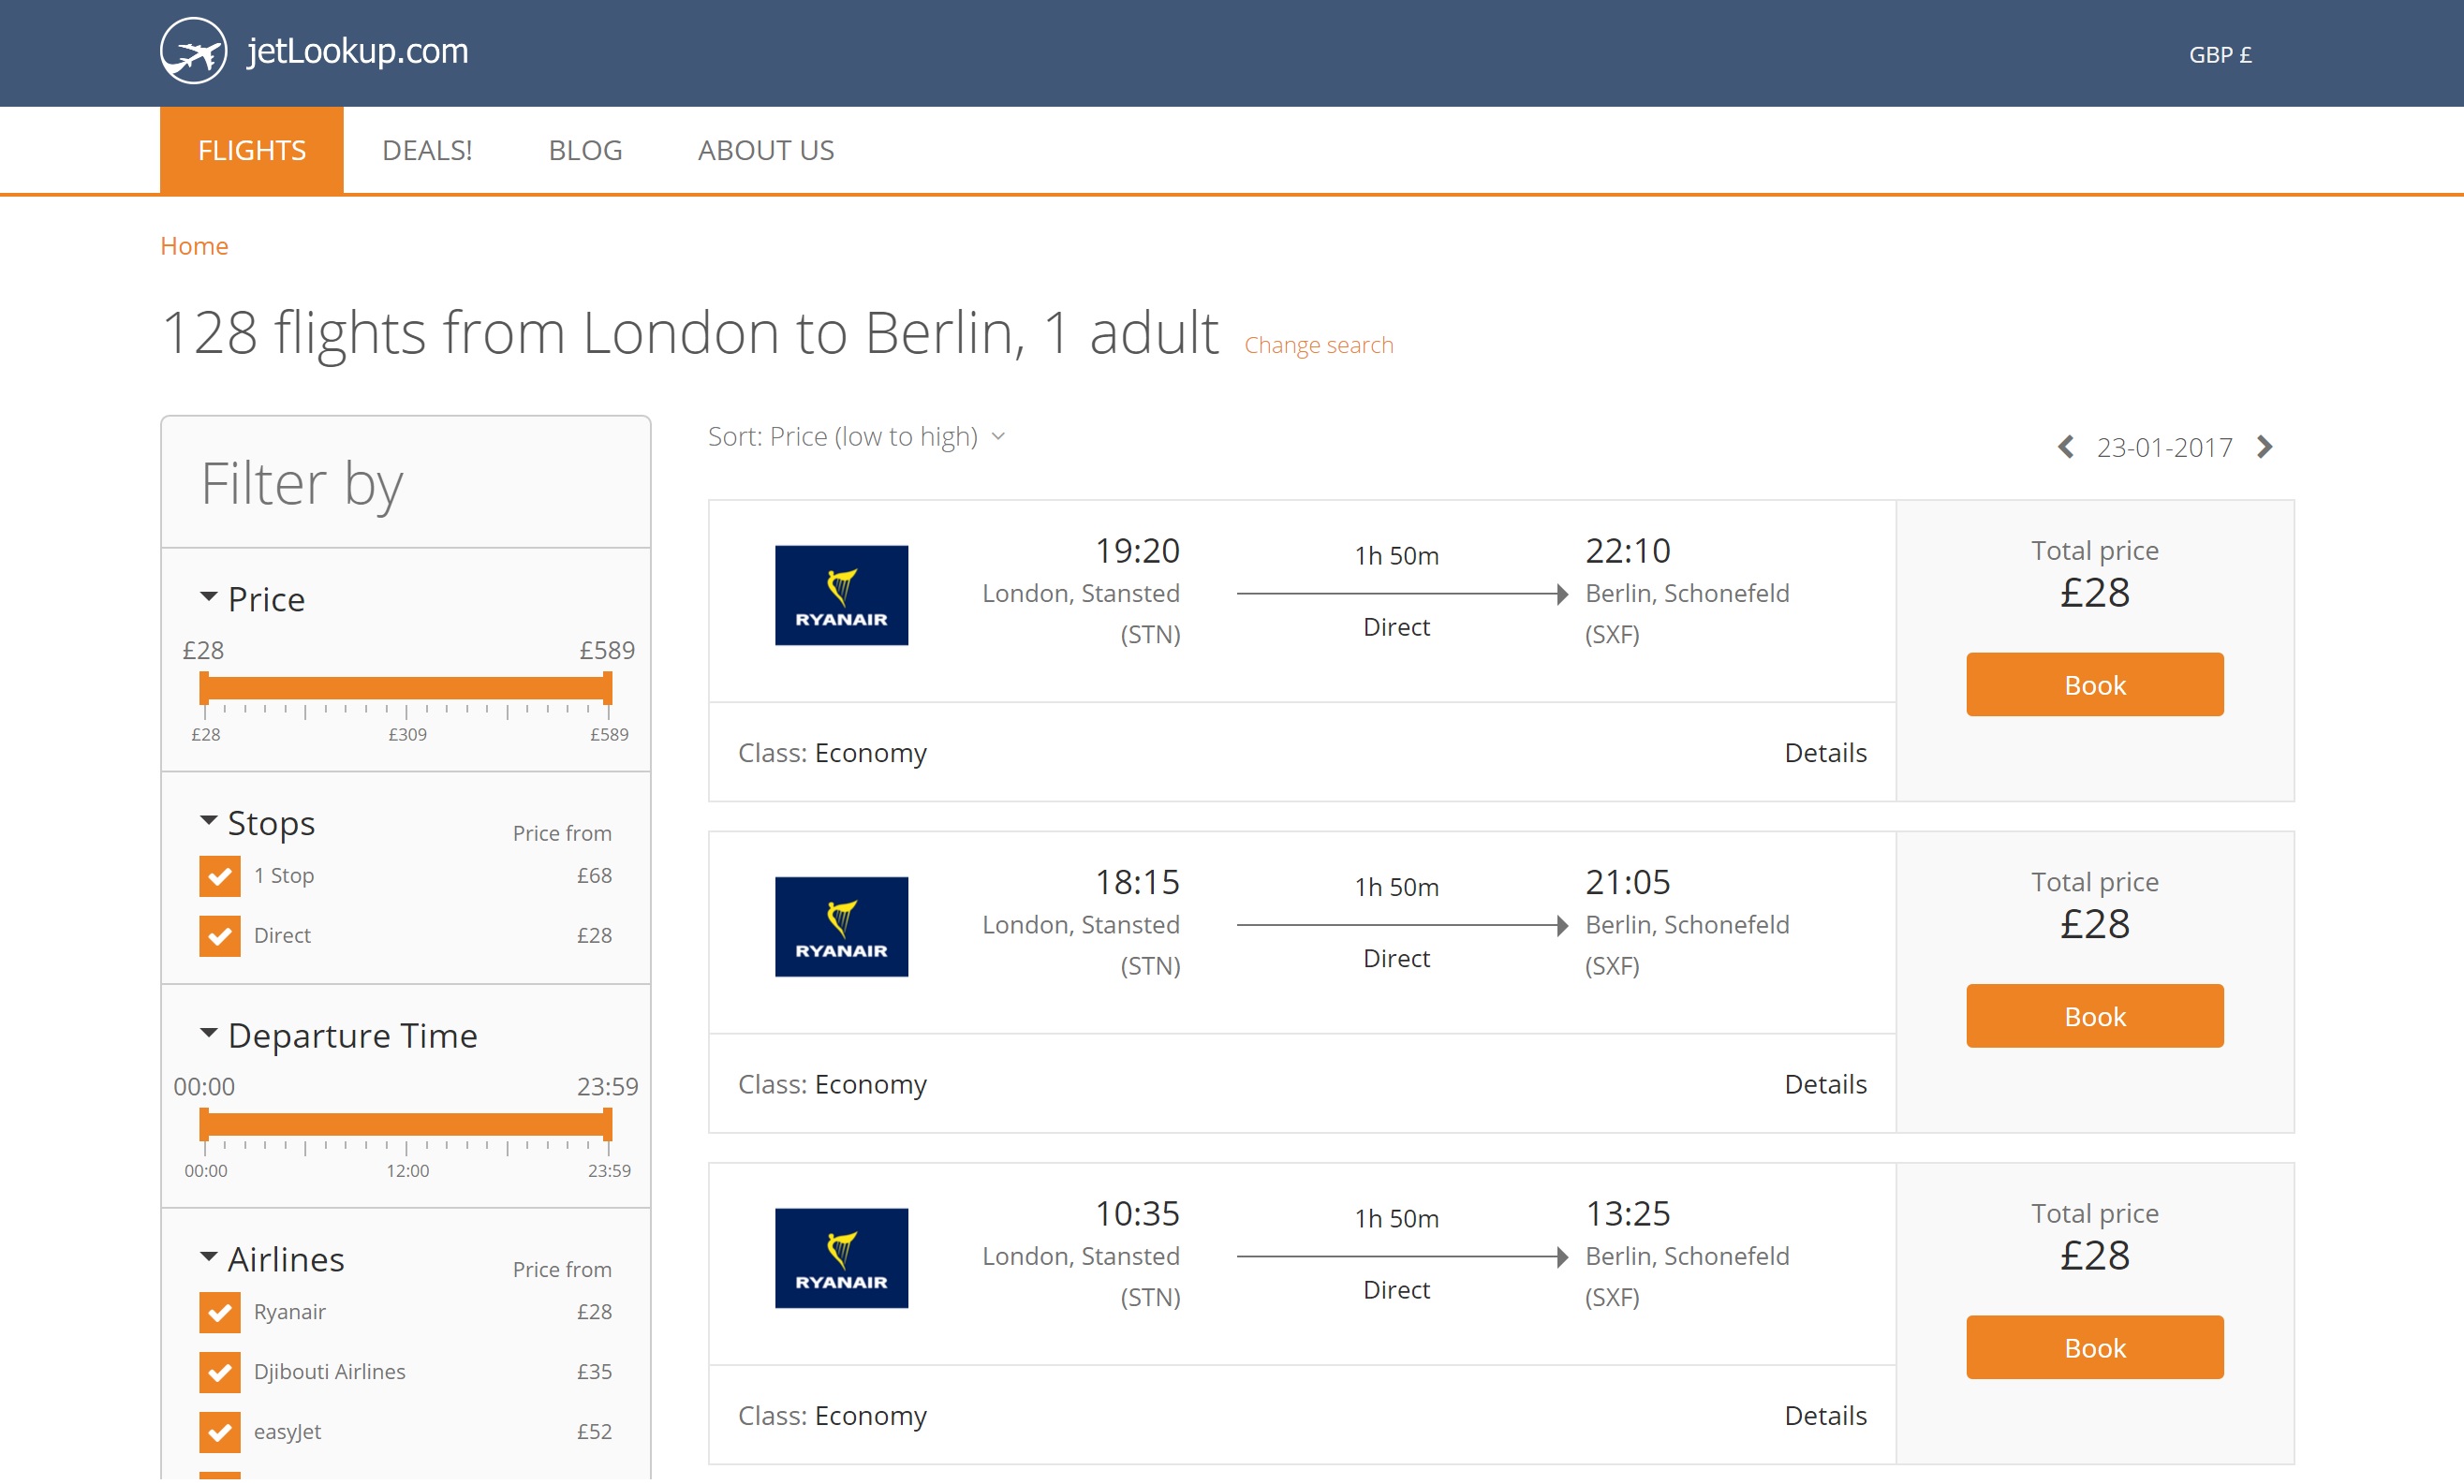This screenshot has width=2464, height=1484.
Task: Click the earliest departure time slider handle
Action: point(204,1124)
